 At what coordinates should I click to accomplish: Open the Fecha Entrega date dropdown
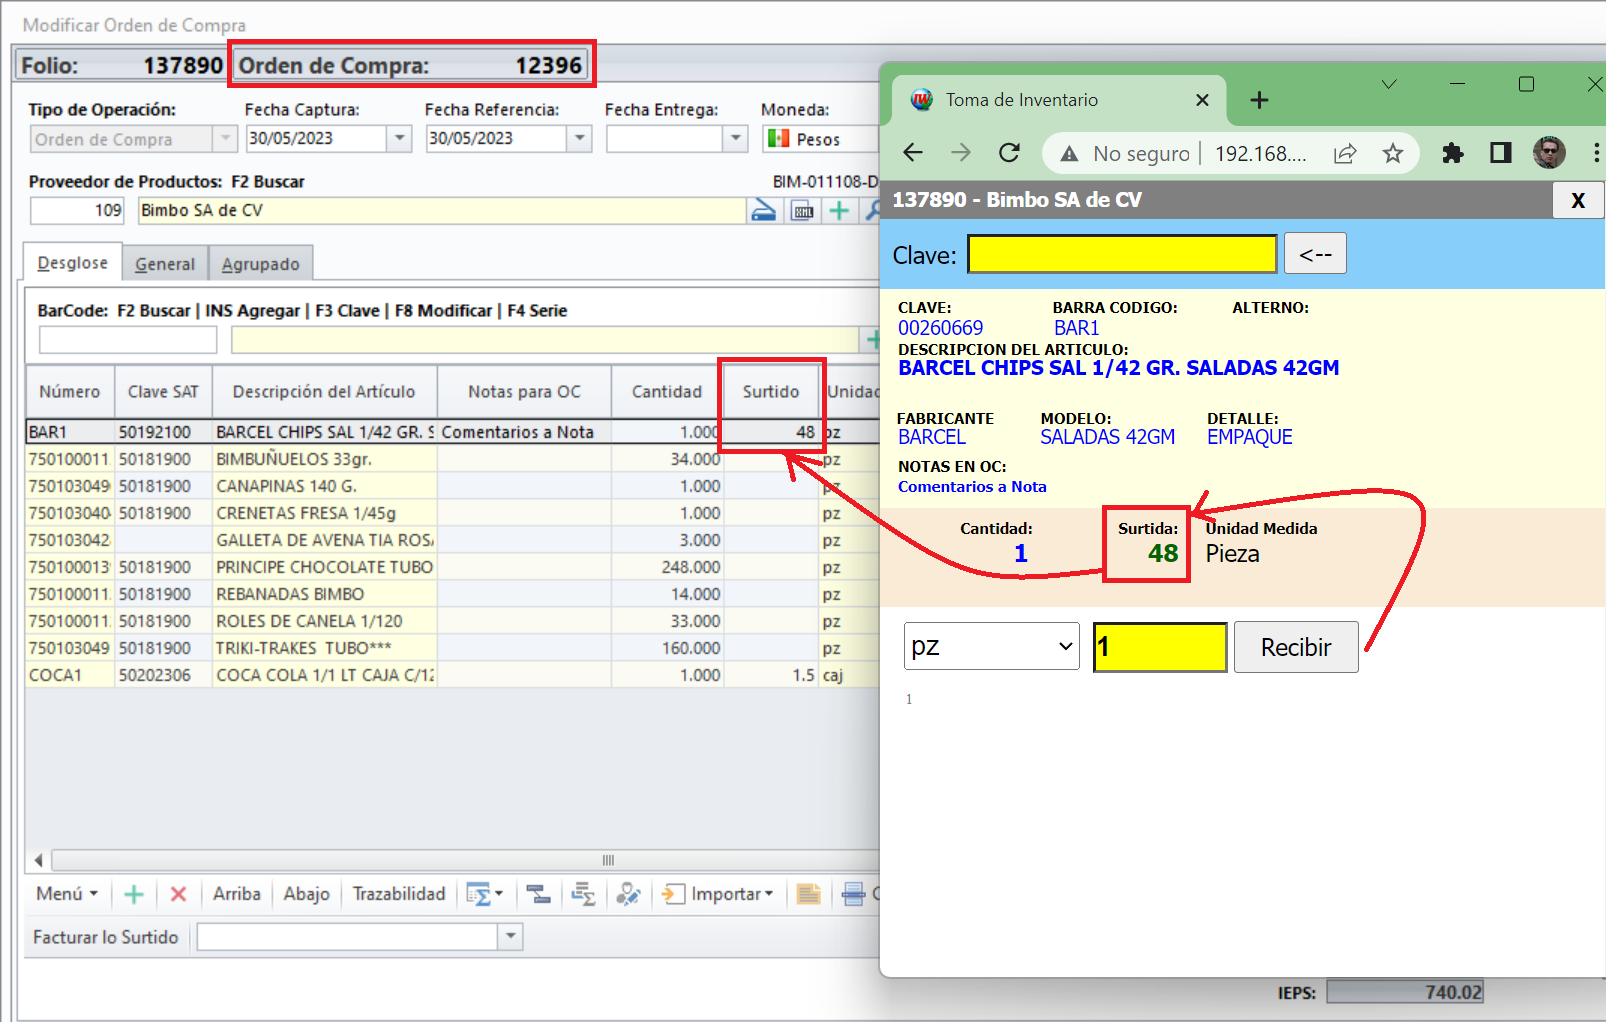736,138
